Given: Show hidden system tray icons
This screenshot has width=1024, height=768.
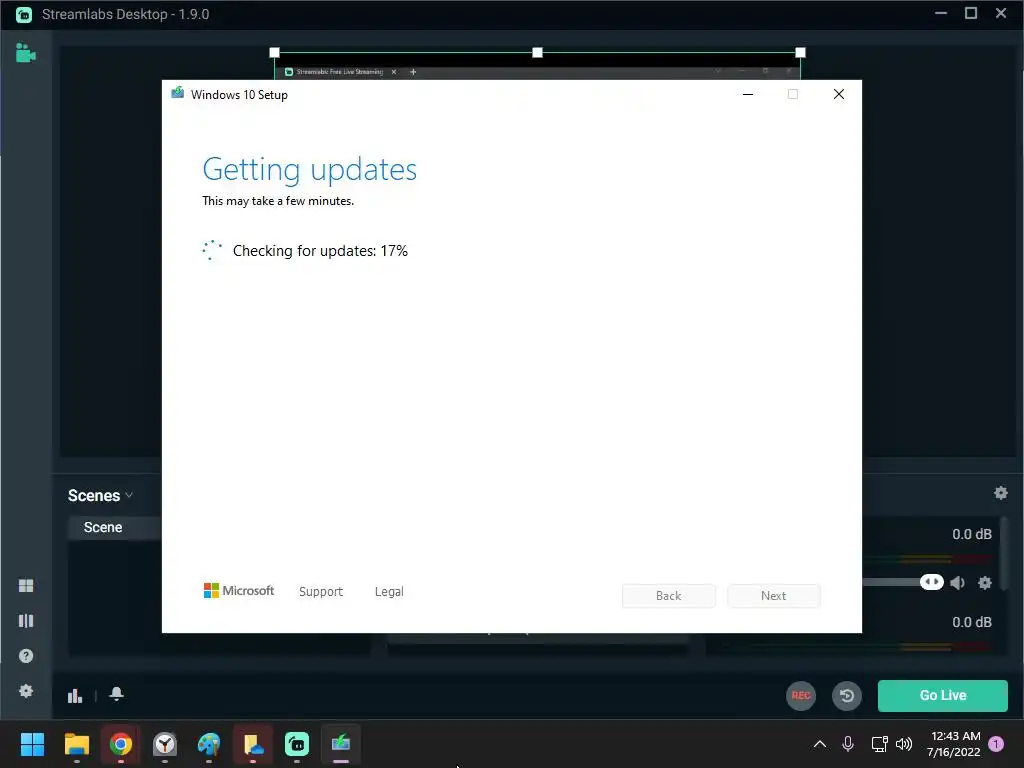Looking at the screenshot, I should (x=820, y=744).
